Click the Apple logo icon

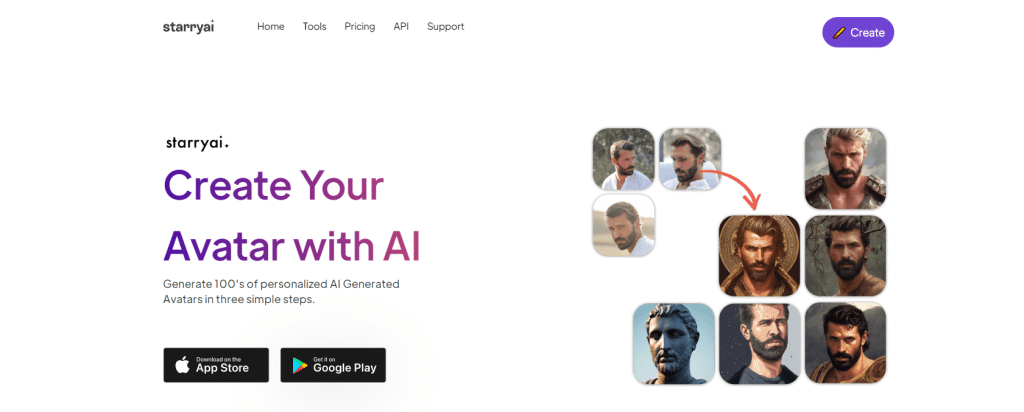click(183, 365)
